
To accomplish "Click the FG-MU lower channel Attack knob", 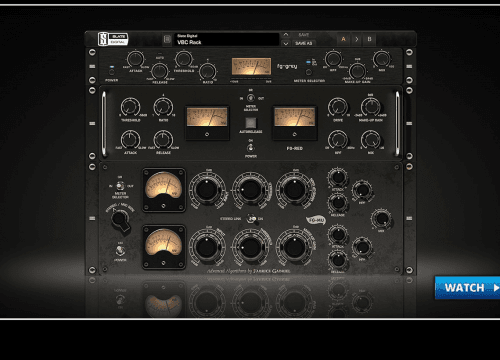I will [338, 235].
